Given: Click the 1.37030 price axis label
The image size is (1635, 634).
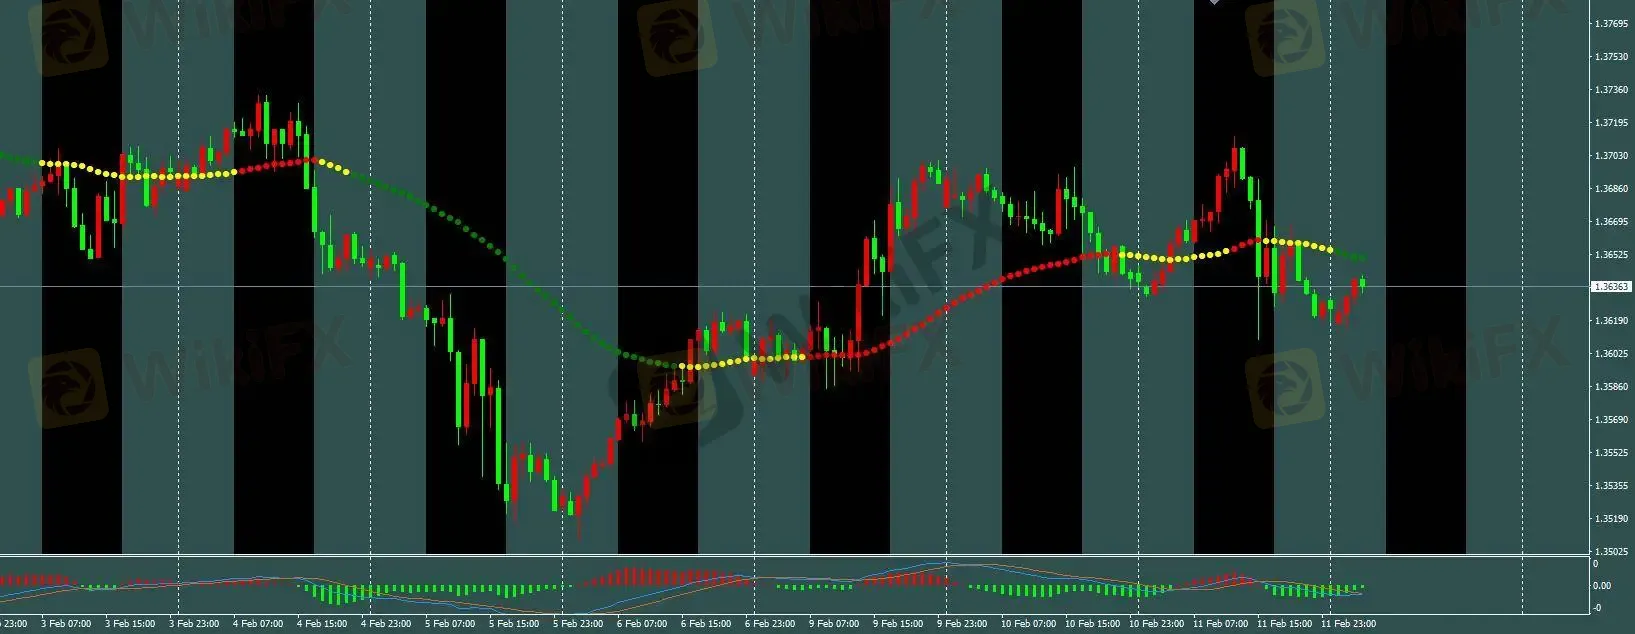Looking at the screenshot, I should 1611,156.
